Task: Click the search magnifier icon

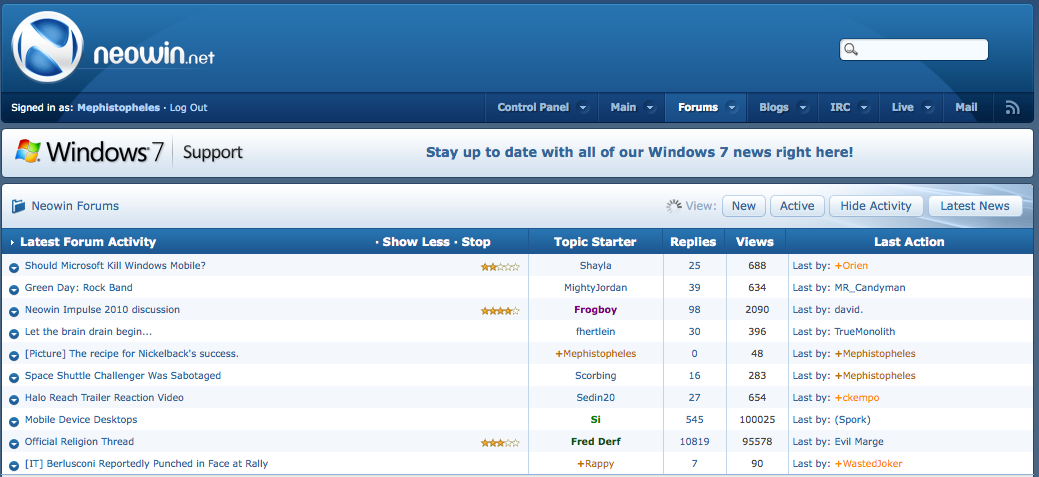Action: (x=851, y=50)
